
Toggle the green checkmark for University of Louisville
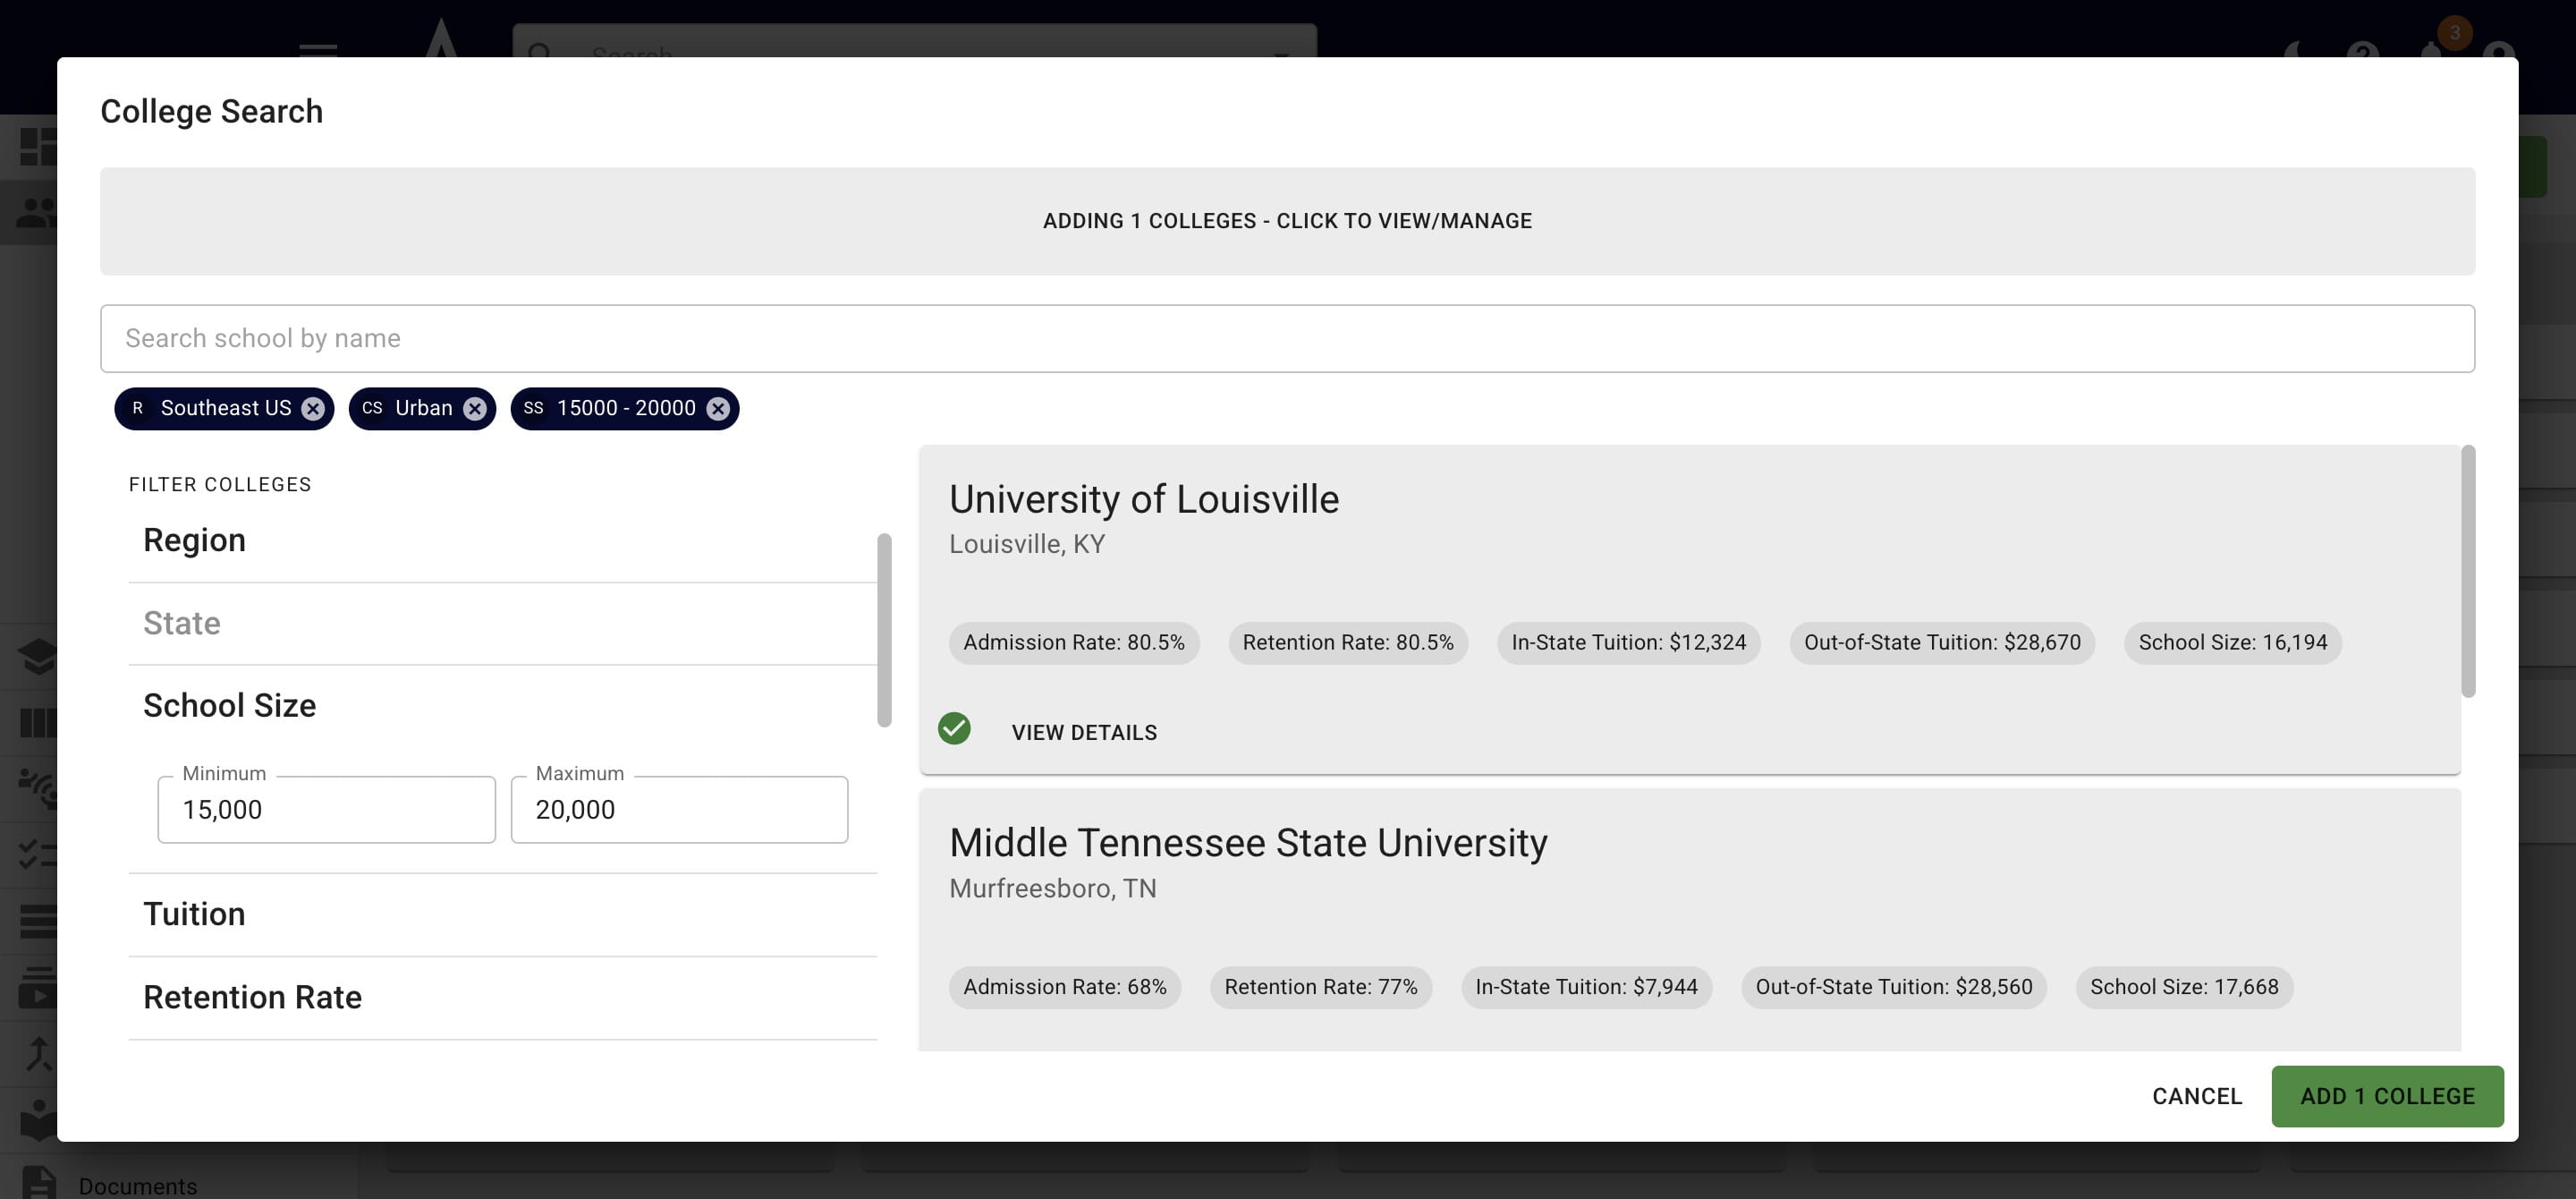pyautogui.click(x=954, y=729)
